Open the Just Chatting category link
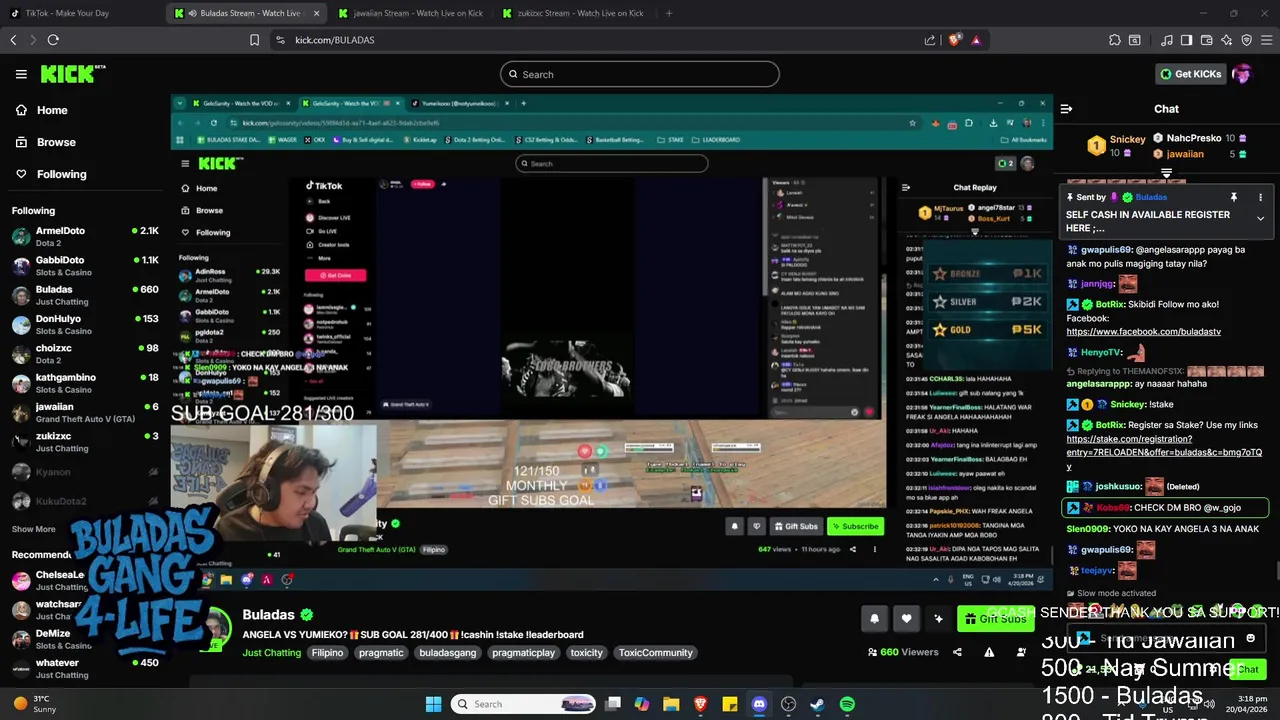Screen dimensions: 1280x720 [x=271, y=653]
